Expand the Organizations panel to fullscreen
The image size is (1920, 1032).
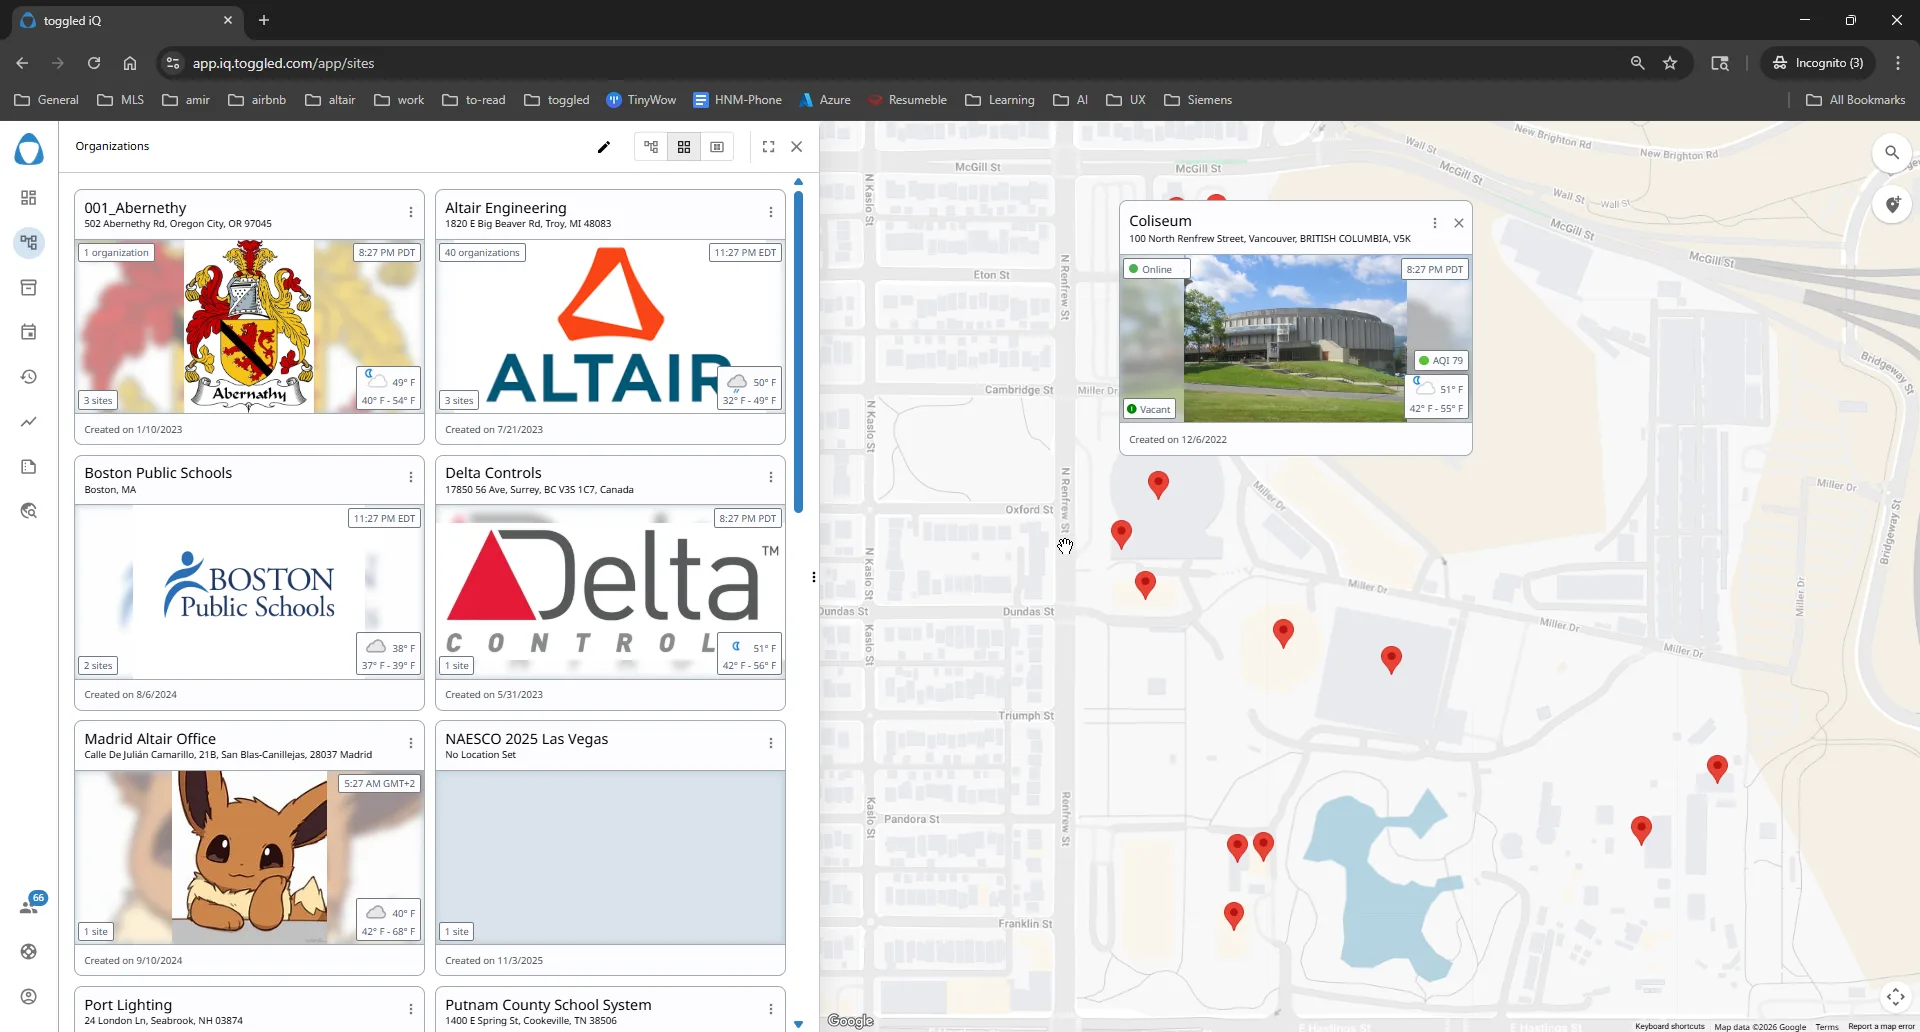(768, 147)
